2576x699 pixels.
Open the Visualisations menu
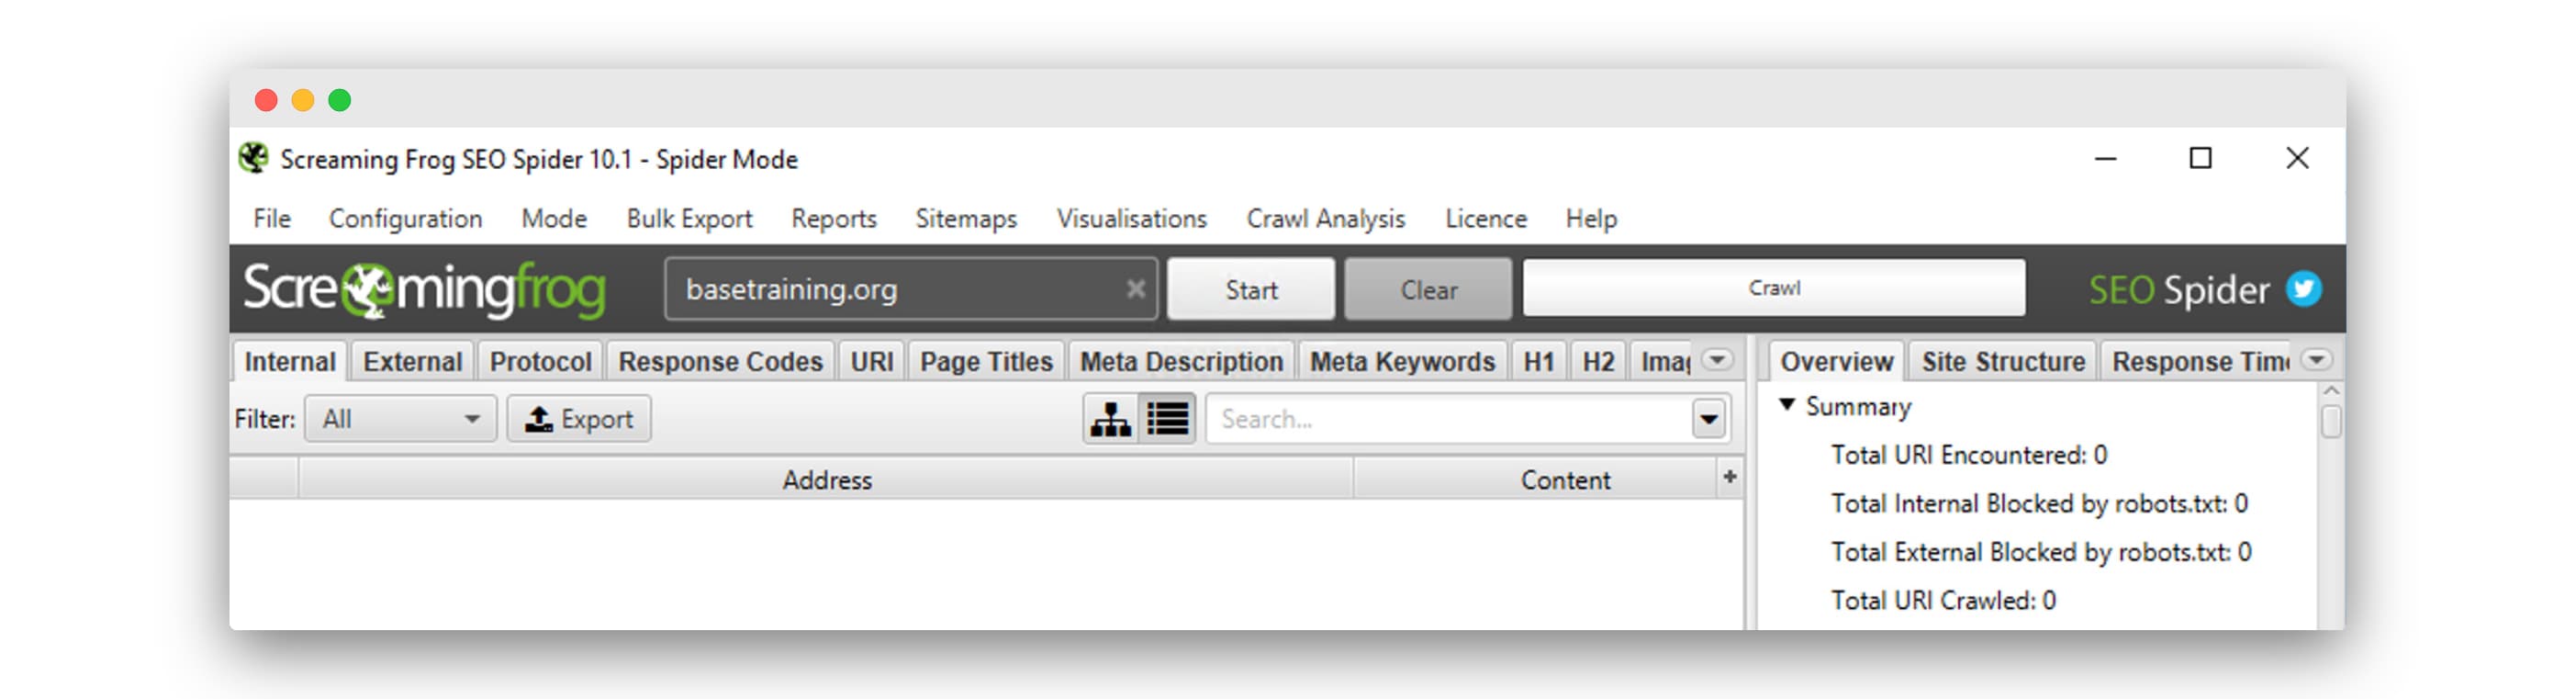click(1132, 218)
